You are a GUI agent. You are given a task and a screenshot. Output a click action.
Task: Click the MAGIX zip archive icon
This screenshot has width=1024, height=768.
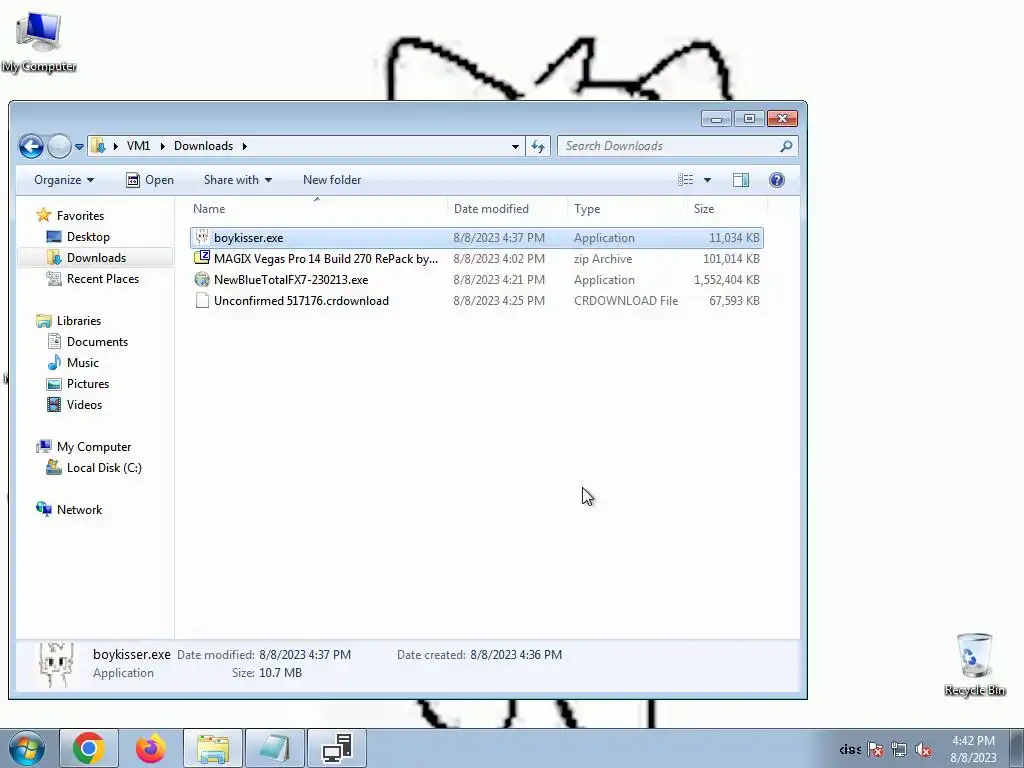(x=202, y=259)
